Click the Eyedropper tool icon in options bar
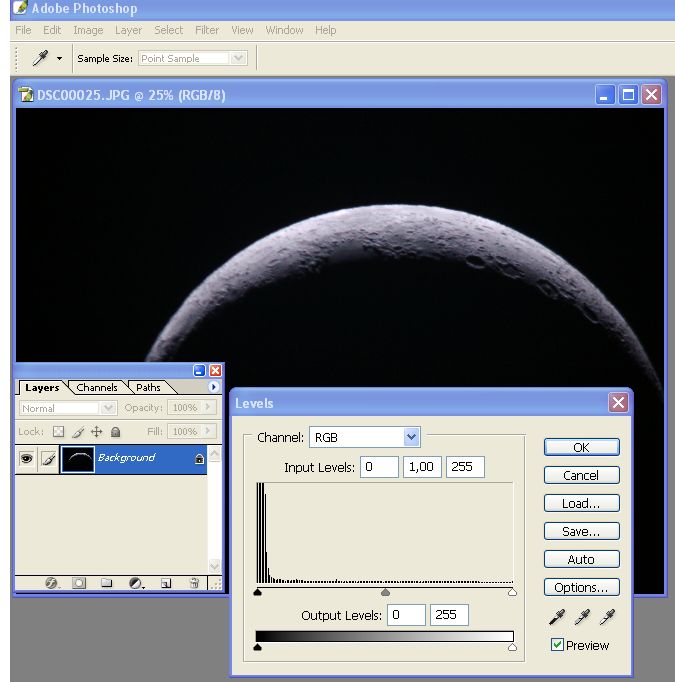Screen dimensions: 675x682 [40, 58]
